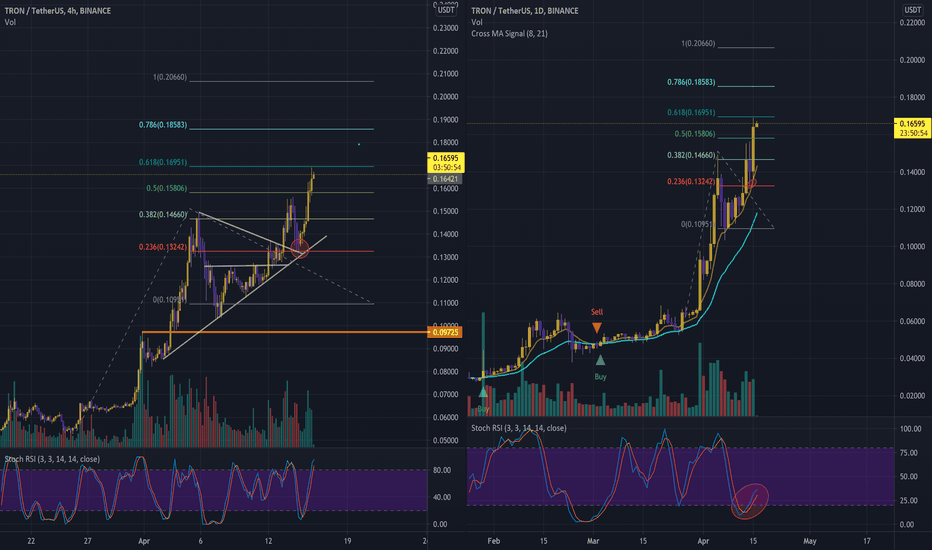Select the 0.5(0.15806) Fibonacci level on 1D chart
The width and height of the screenshot is (932, 550).
click(695, 134)
